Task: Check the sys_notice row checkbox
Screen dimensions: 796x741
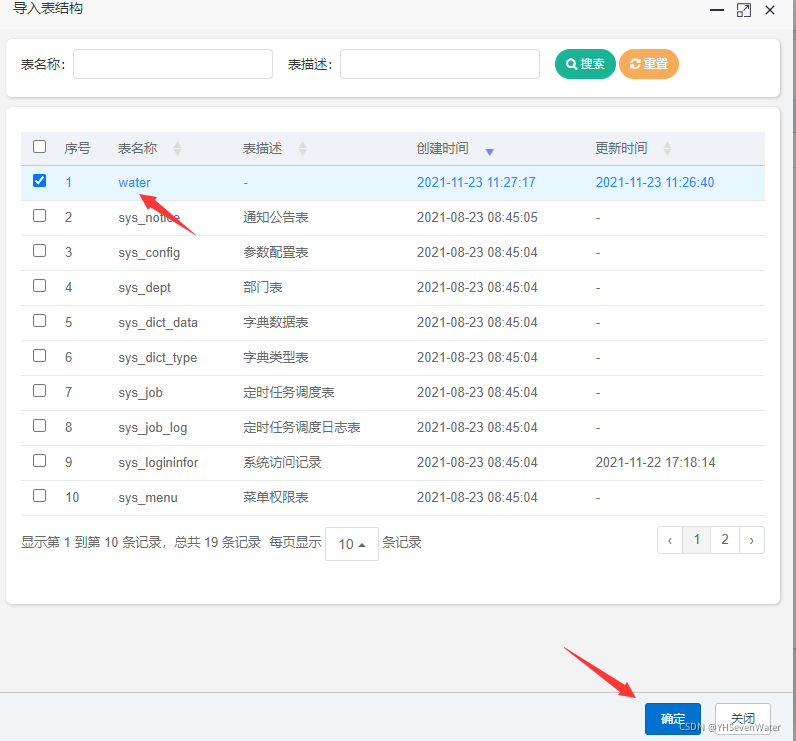Action: (40, 216)
